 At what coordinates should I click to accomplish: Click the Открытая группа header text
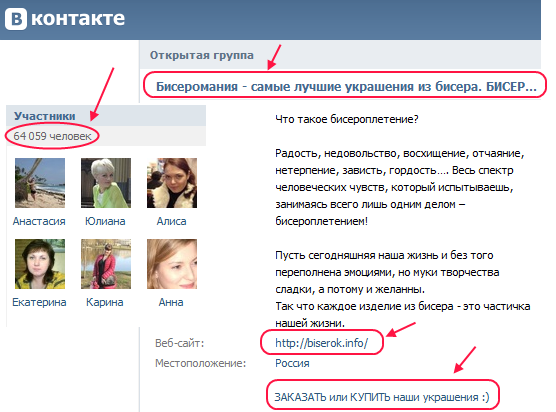201,55
